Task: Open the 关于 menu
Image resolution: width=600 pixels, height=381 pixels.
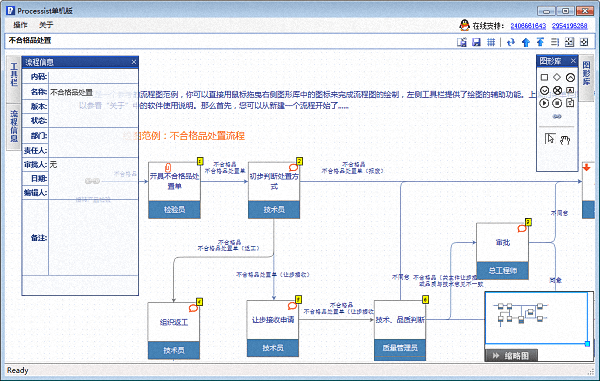Action: 46,25
